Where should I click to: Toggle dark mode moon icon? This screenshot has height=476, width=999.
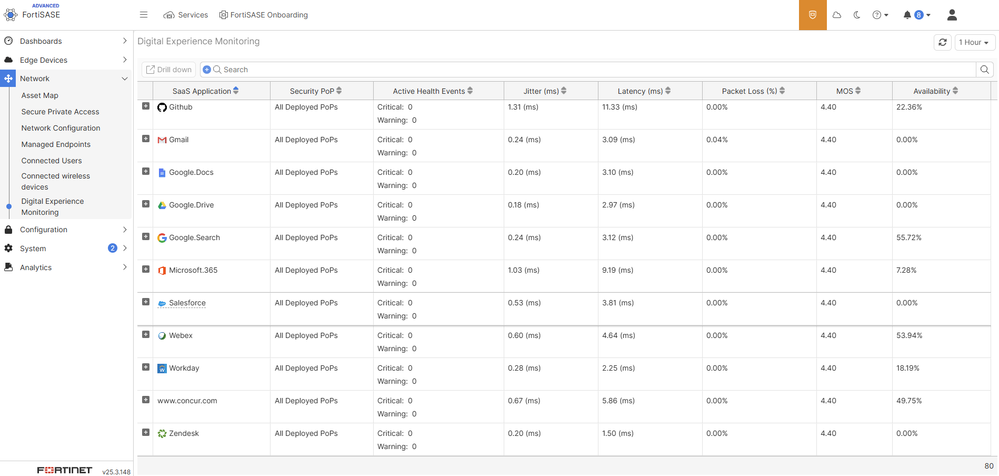(x=857, y=15)
